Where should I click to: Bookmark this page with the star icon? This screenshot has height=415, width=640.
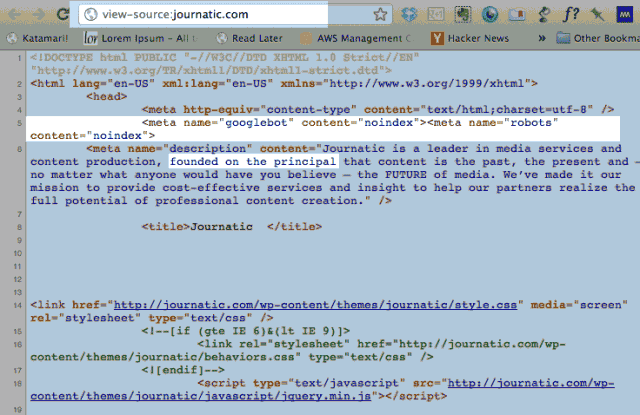click(380, 15)
